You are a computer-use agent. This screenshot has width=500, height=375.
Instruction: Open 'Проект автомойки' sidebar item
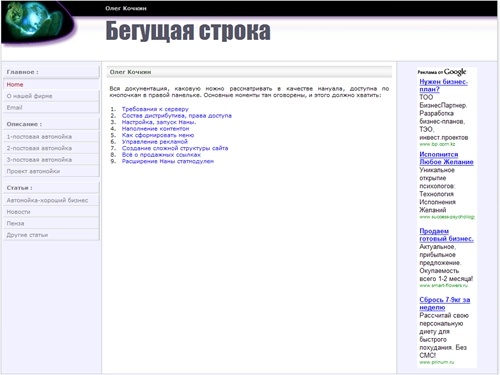click(51, 171)
